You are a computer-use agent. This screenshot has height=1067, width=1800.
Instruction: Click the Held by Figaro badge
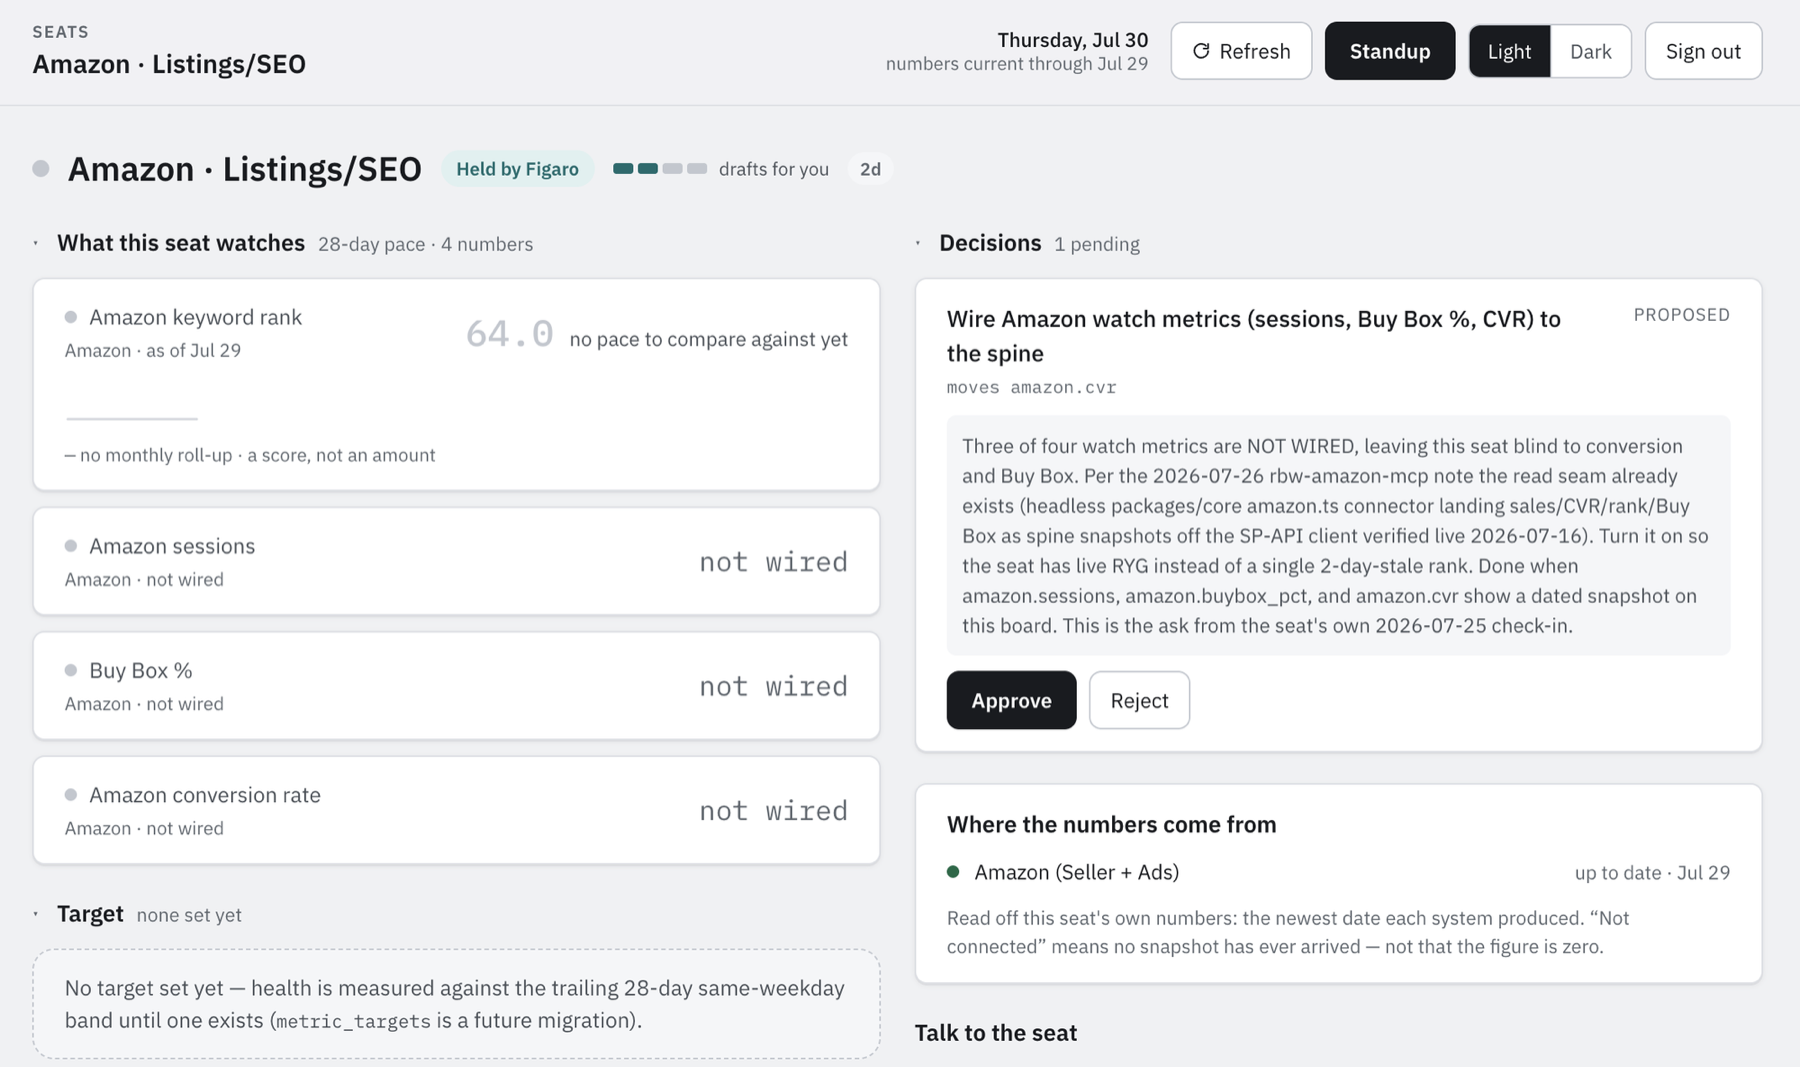pyautogui.click(x=517, y=169)
